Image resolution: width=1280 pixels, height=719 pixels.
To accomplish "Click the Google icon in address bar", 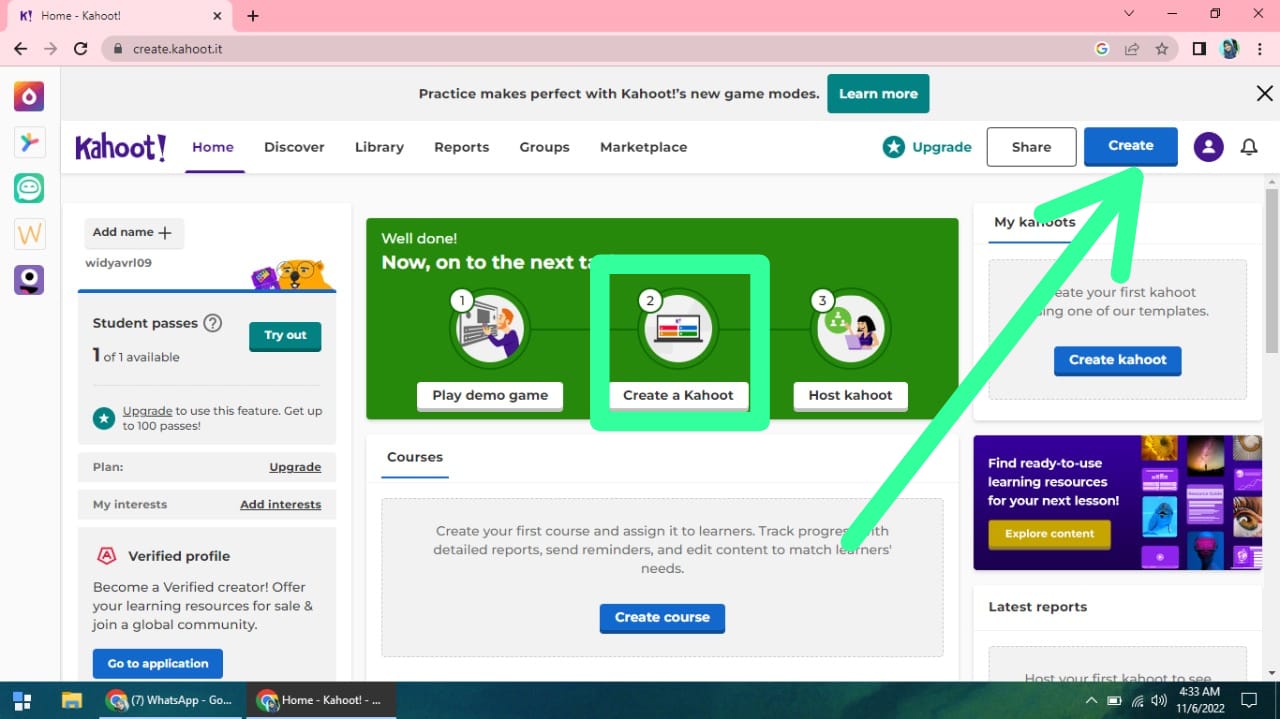I will tap(1102, 49).
